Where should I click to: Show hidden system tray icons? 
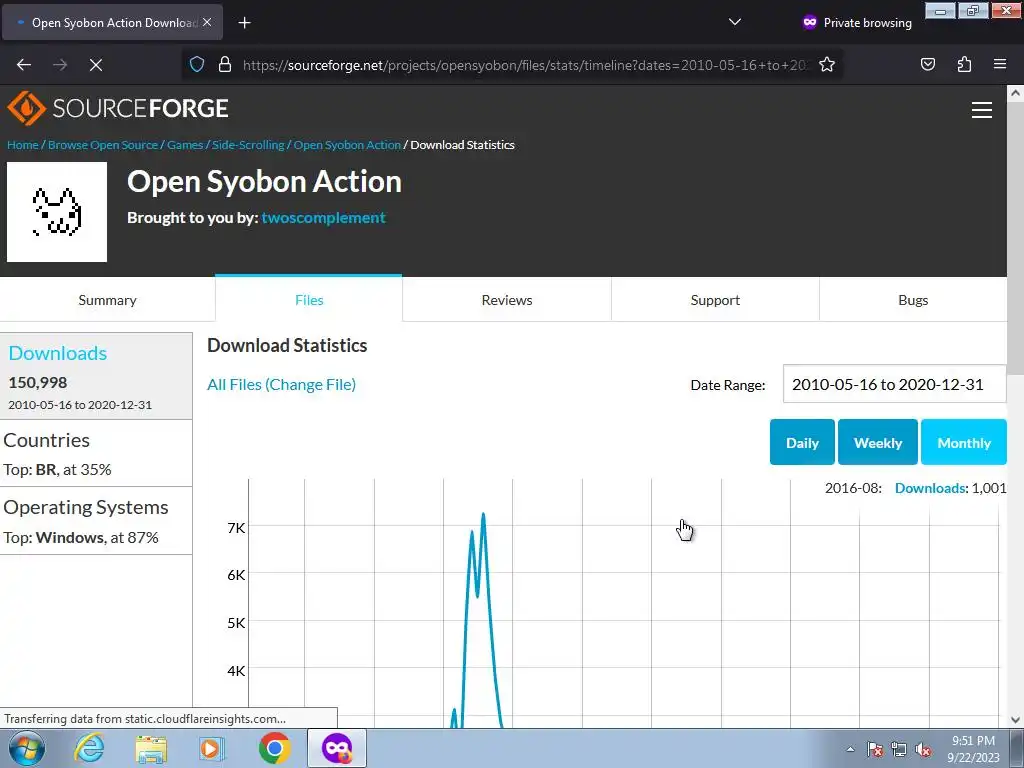[x=850, y=749]
